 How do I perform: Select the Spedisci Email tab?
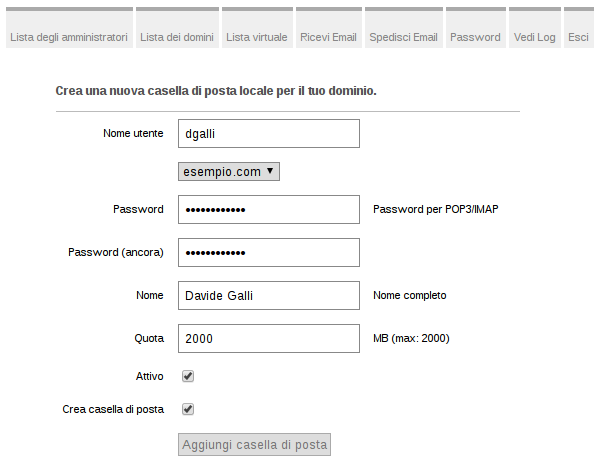[403, 37]
